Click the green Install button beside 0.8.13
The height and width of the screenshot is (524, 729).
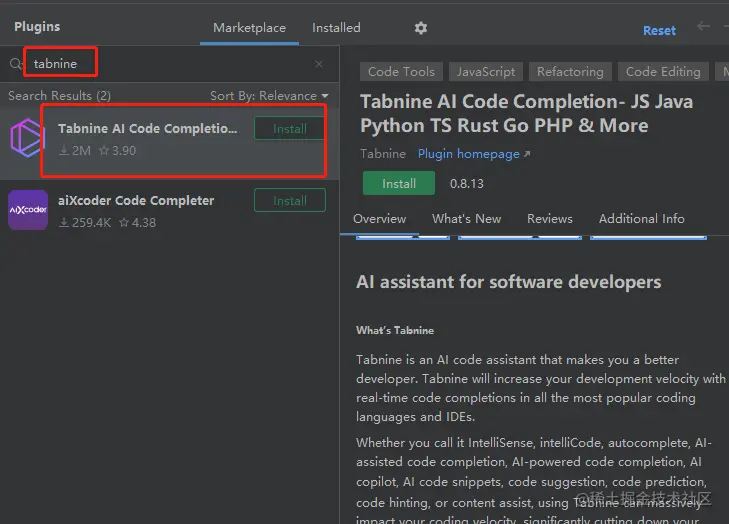(399, 183)
